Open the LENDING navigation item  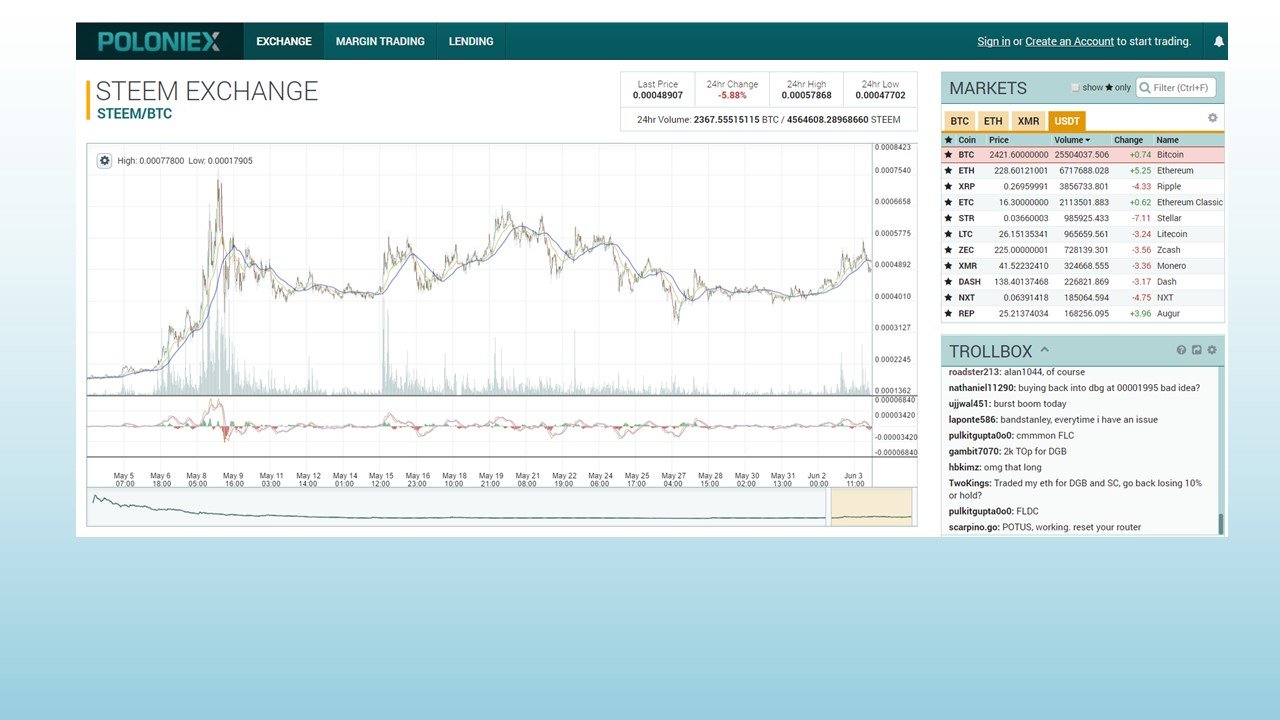[x=471, y=42]
